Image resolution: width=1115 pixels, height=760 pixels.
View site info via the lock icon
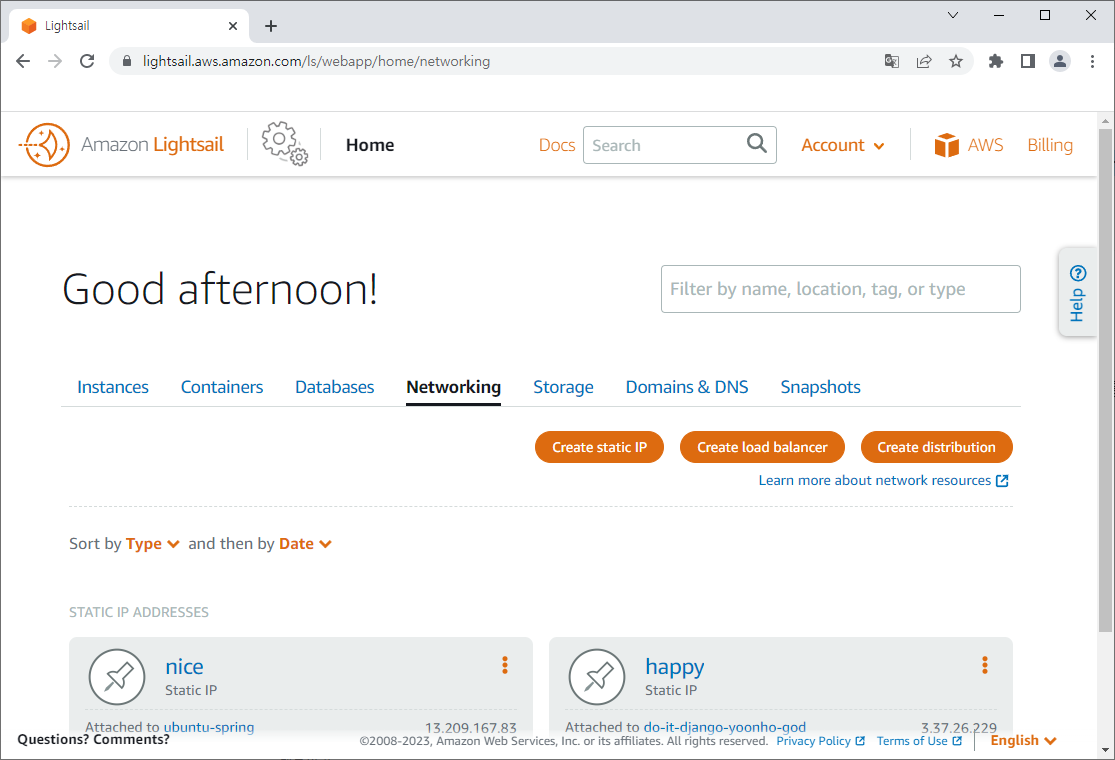click(127, 61)
